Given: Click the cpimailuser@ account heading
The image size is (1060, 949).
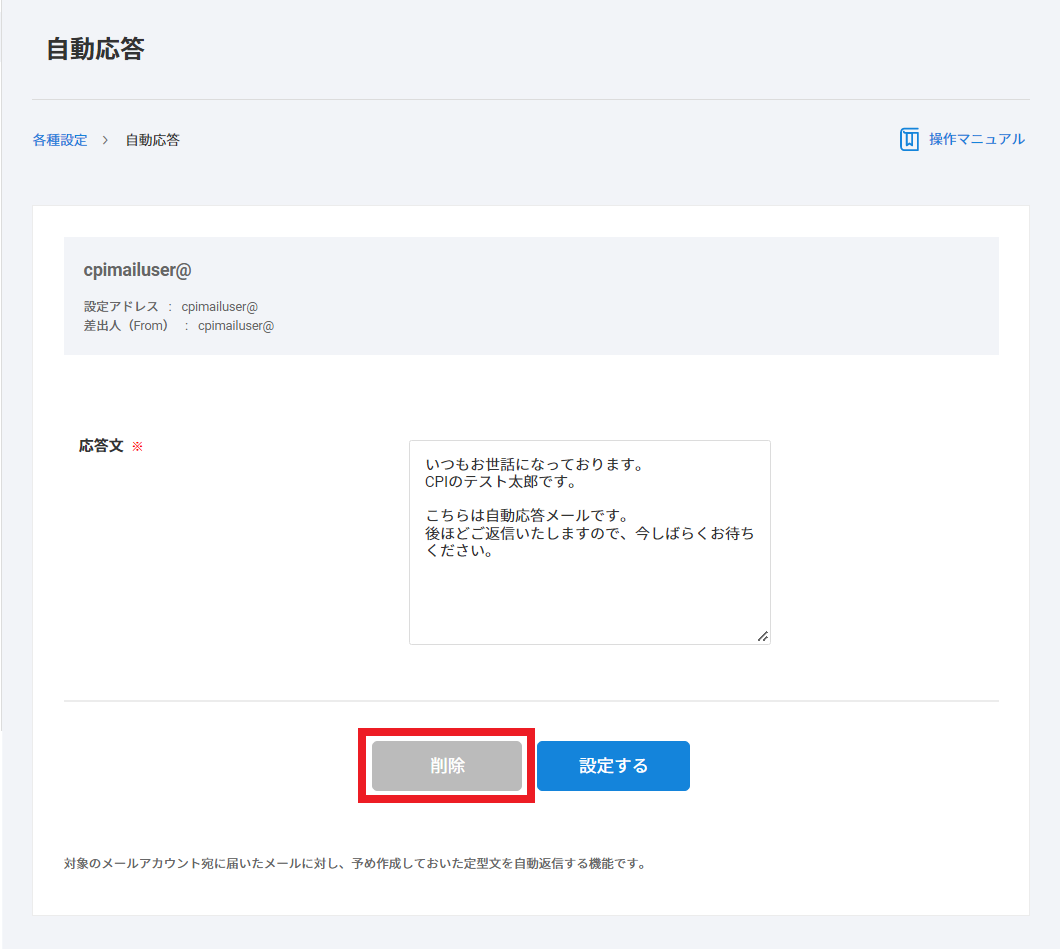Looking at the screenshot, I should [137, 270].
